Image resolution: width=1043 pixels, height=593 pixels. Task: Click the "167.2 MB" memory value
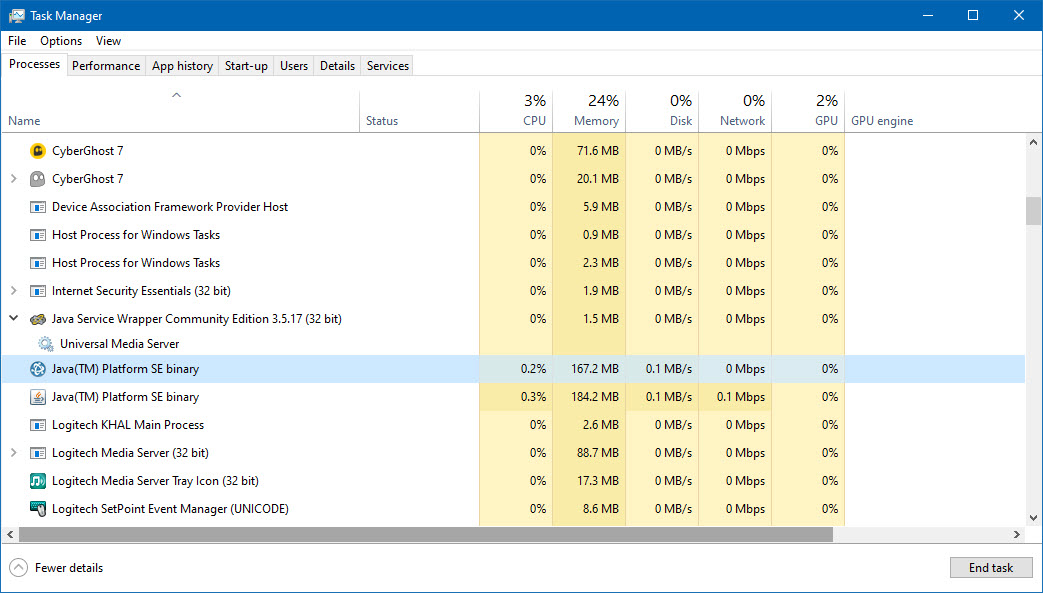(x=595, y=369)
